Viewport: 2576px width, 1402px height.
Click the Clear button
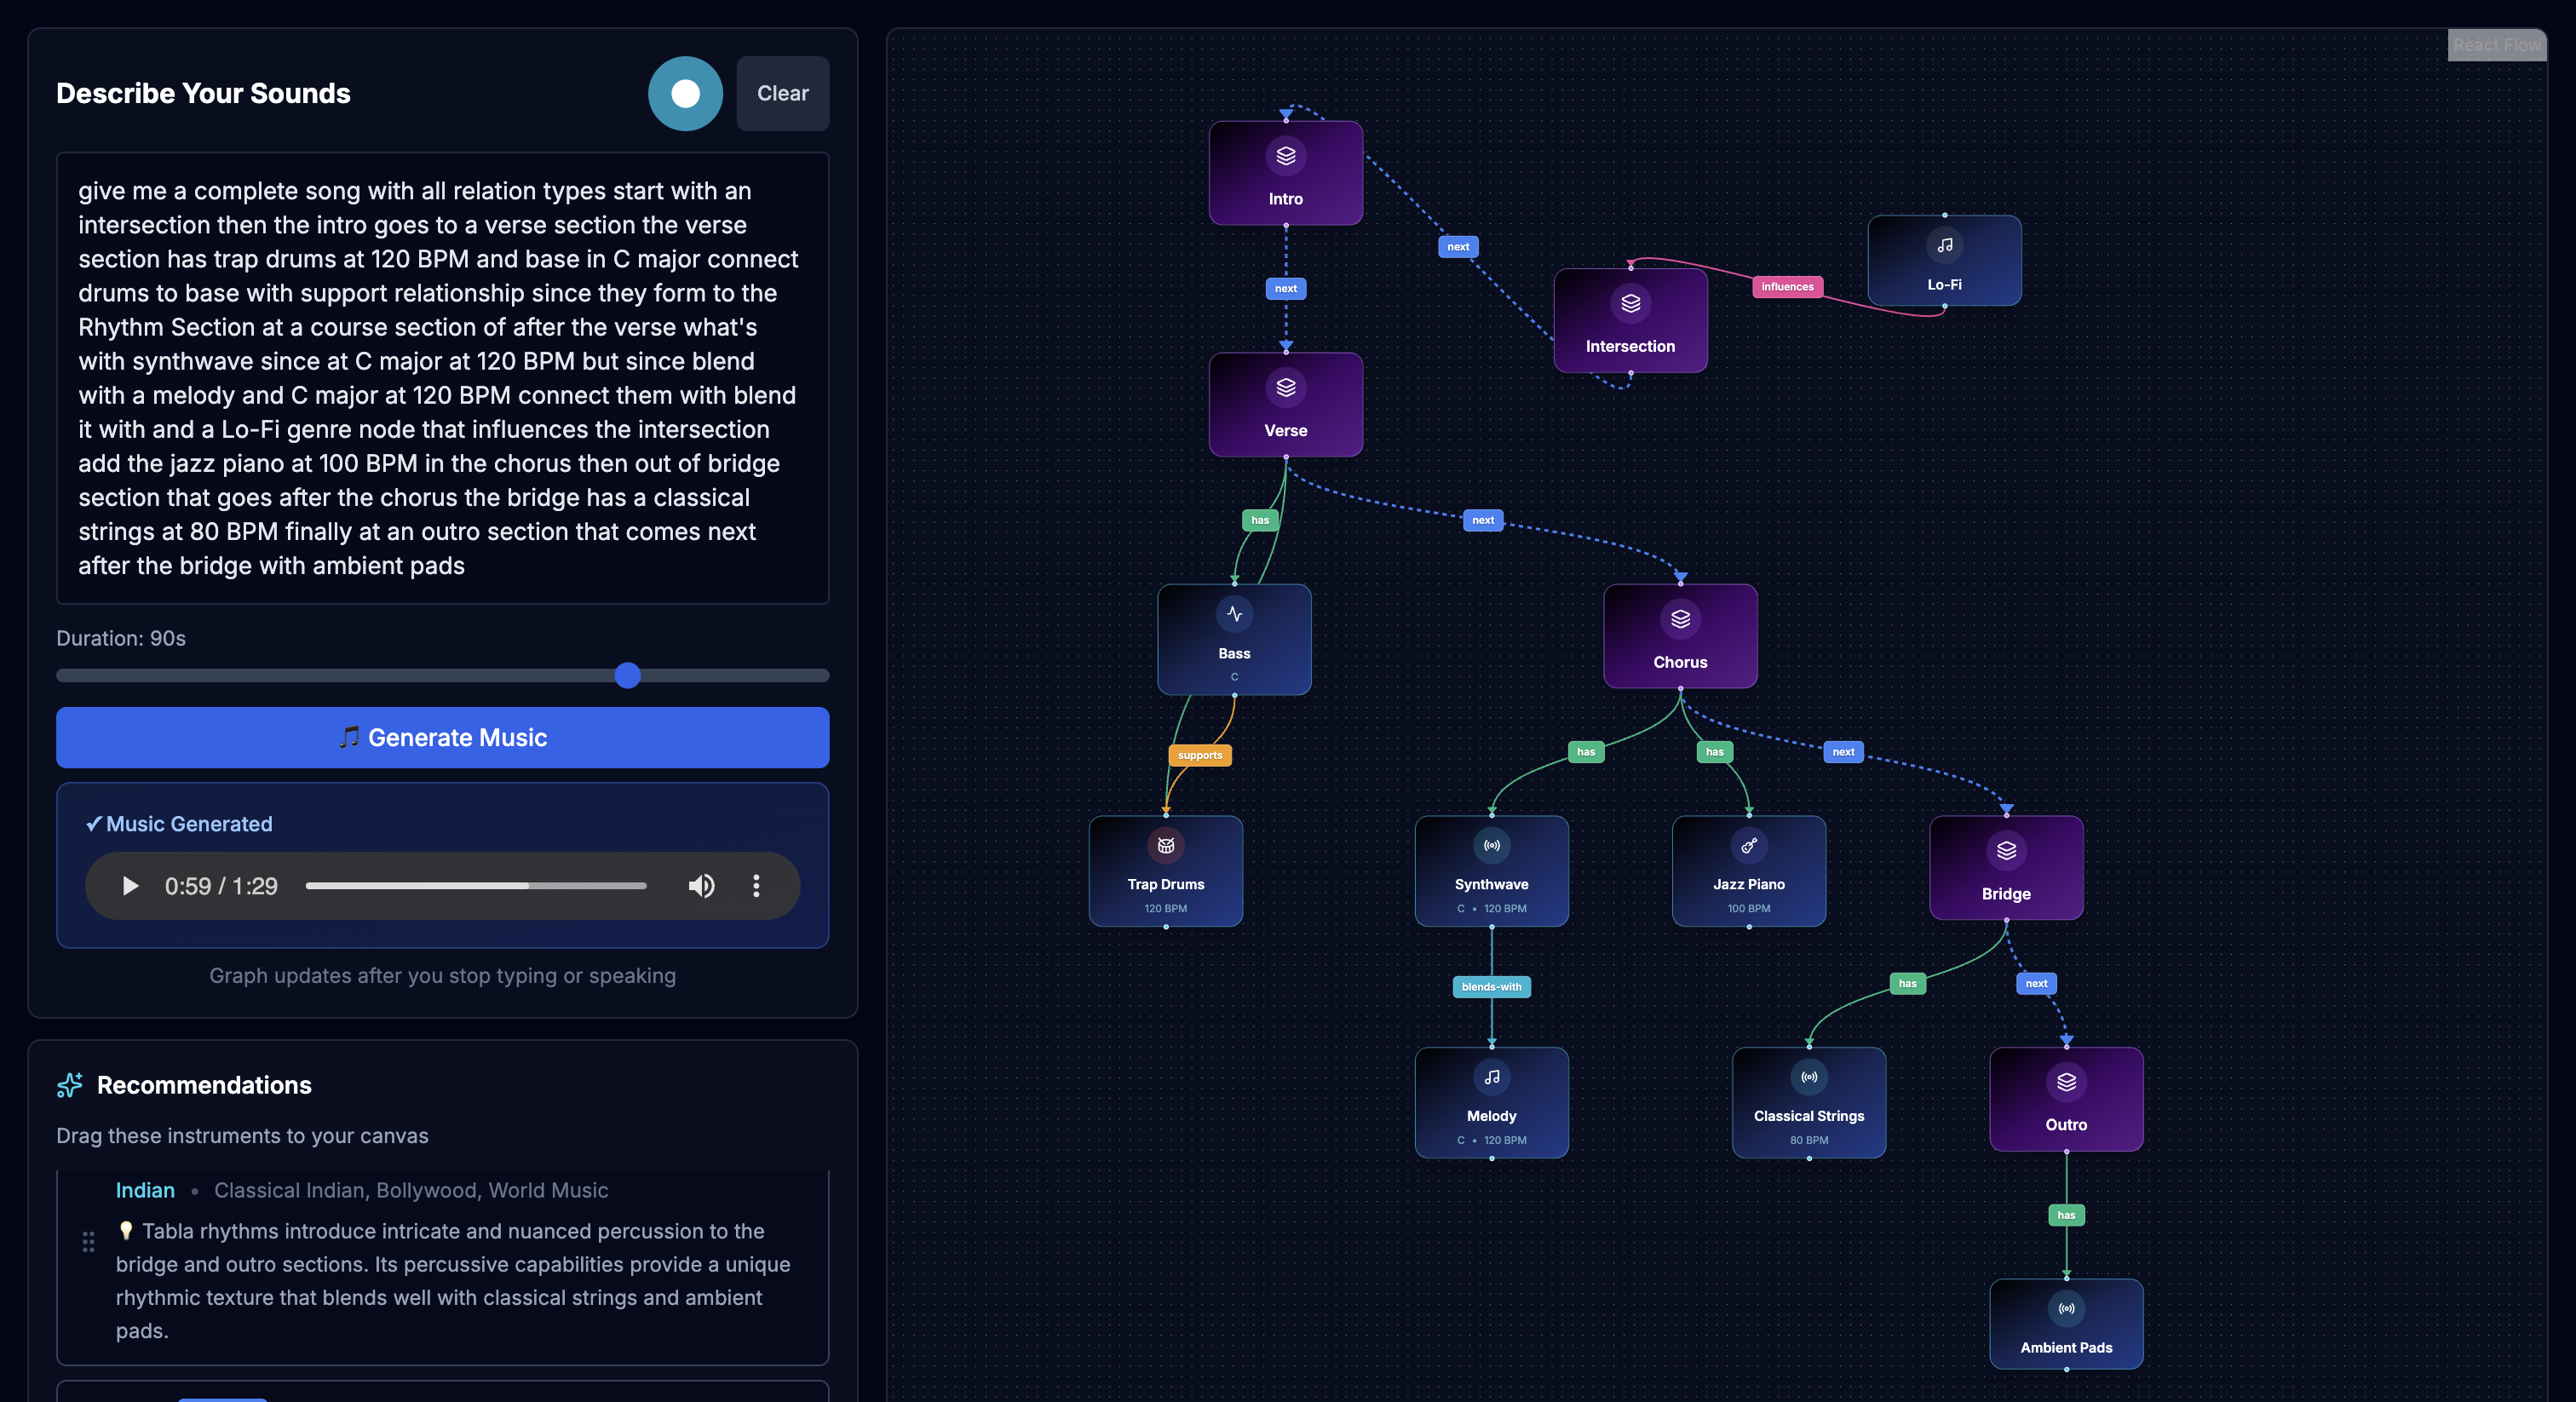click(782, 94)
